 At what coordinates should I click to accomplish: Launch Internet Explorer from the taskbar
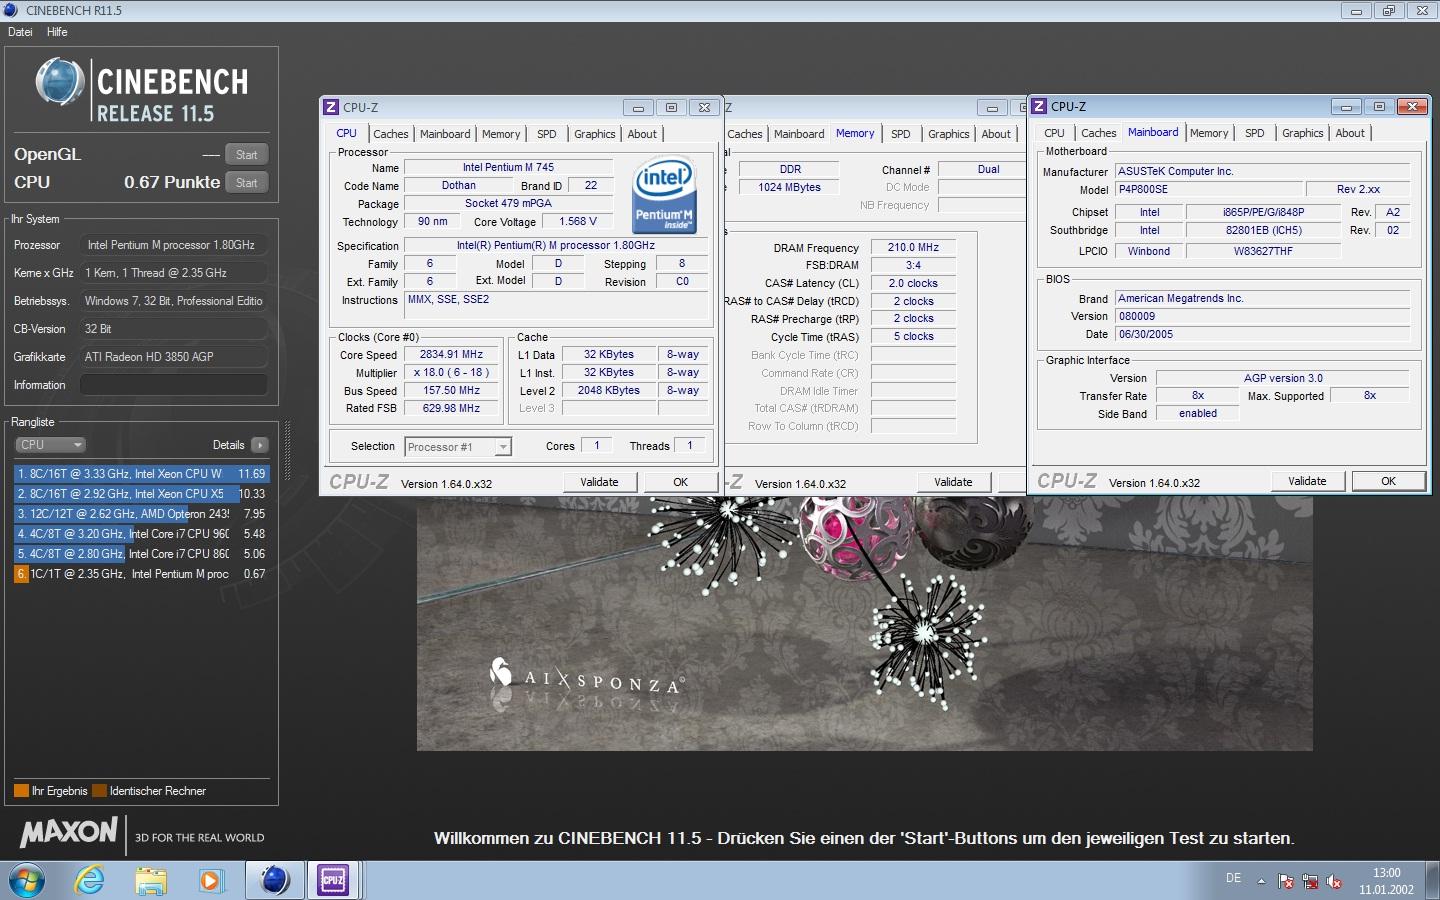pos(90,880)
